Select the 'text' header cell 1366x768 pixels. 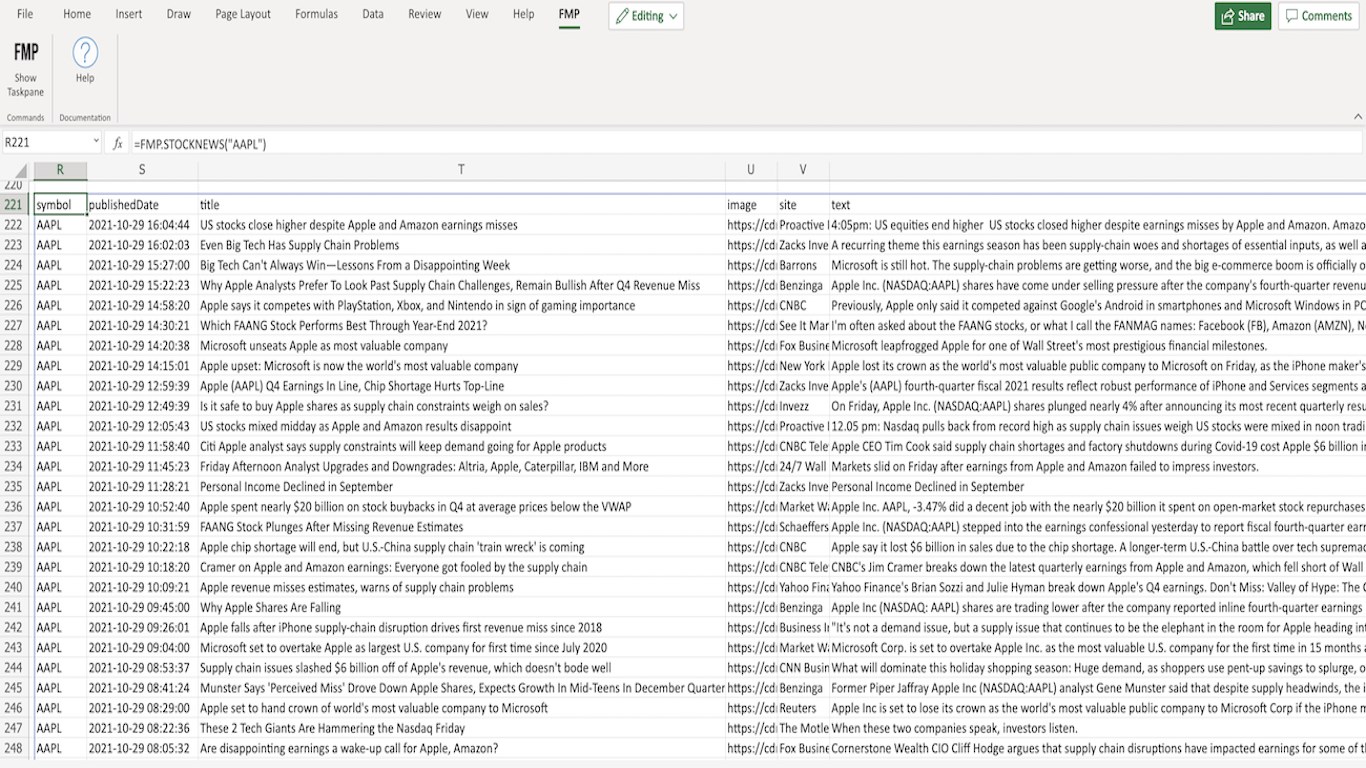click(1097, 205)
